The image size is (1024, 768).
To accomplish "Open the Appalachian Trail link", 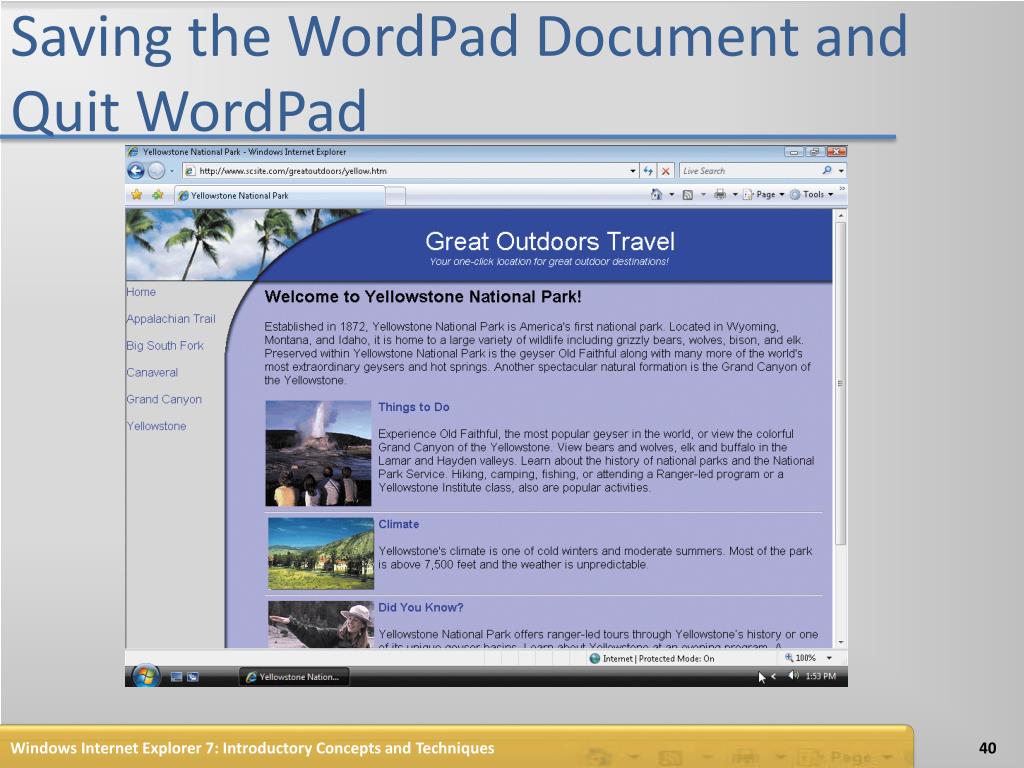I will tap(170, 319).
